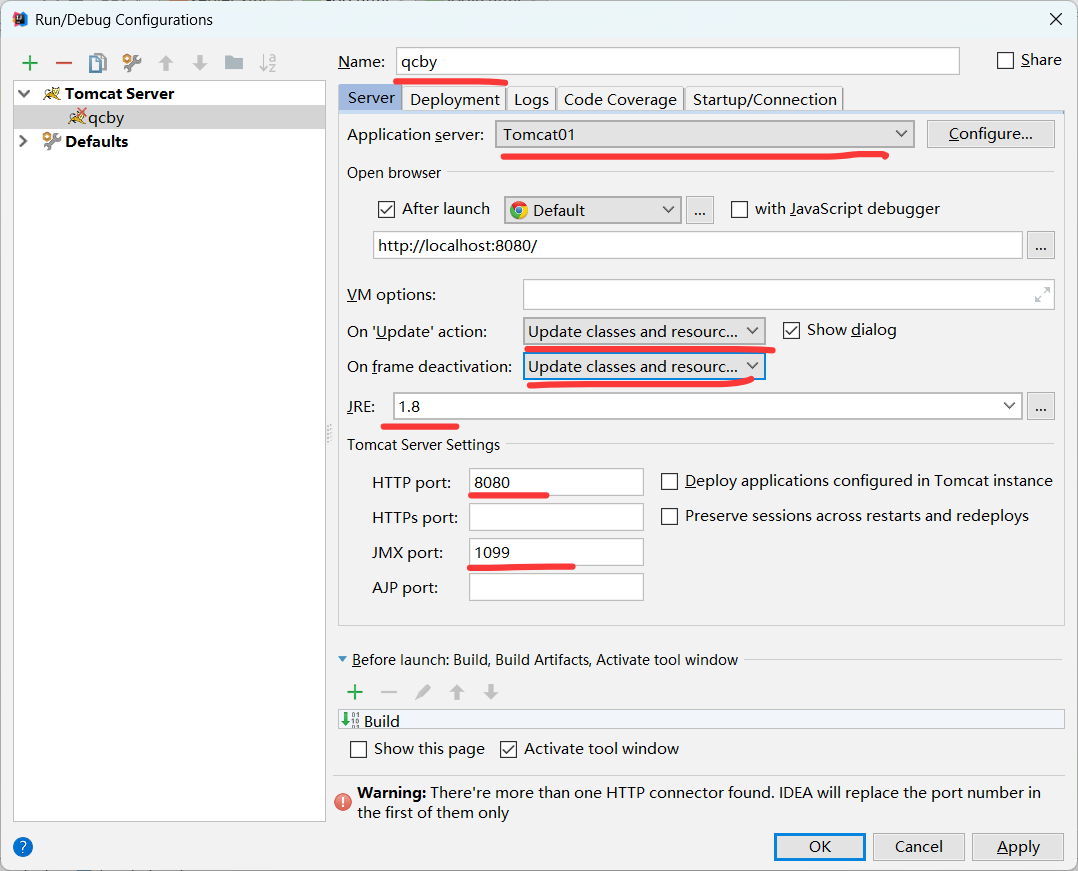Open On 'Update' action dropdown
This screenshot has height=871, width=1078.
coord(644,331)
